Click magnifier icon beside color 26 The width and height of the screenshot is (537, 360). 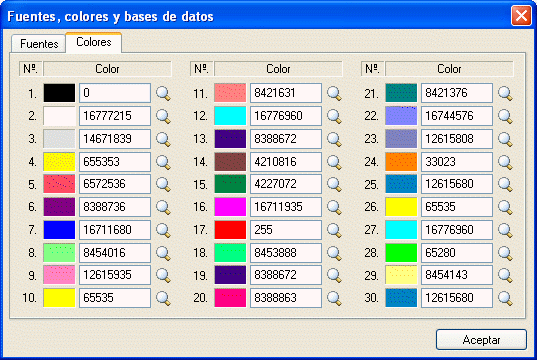click(505, 207)
